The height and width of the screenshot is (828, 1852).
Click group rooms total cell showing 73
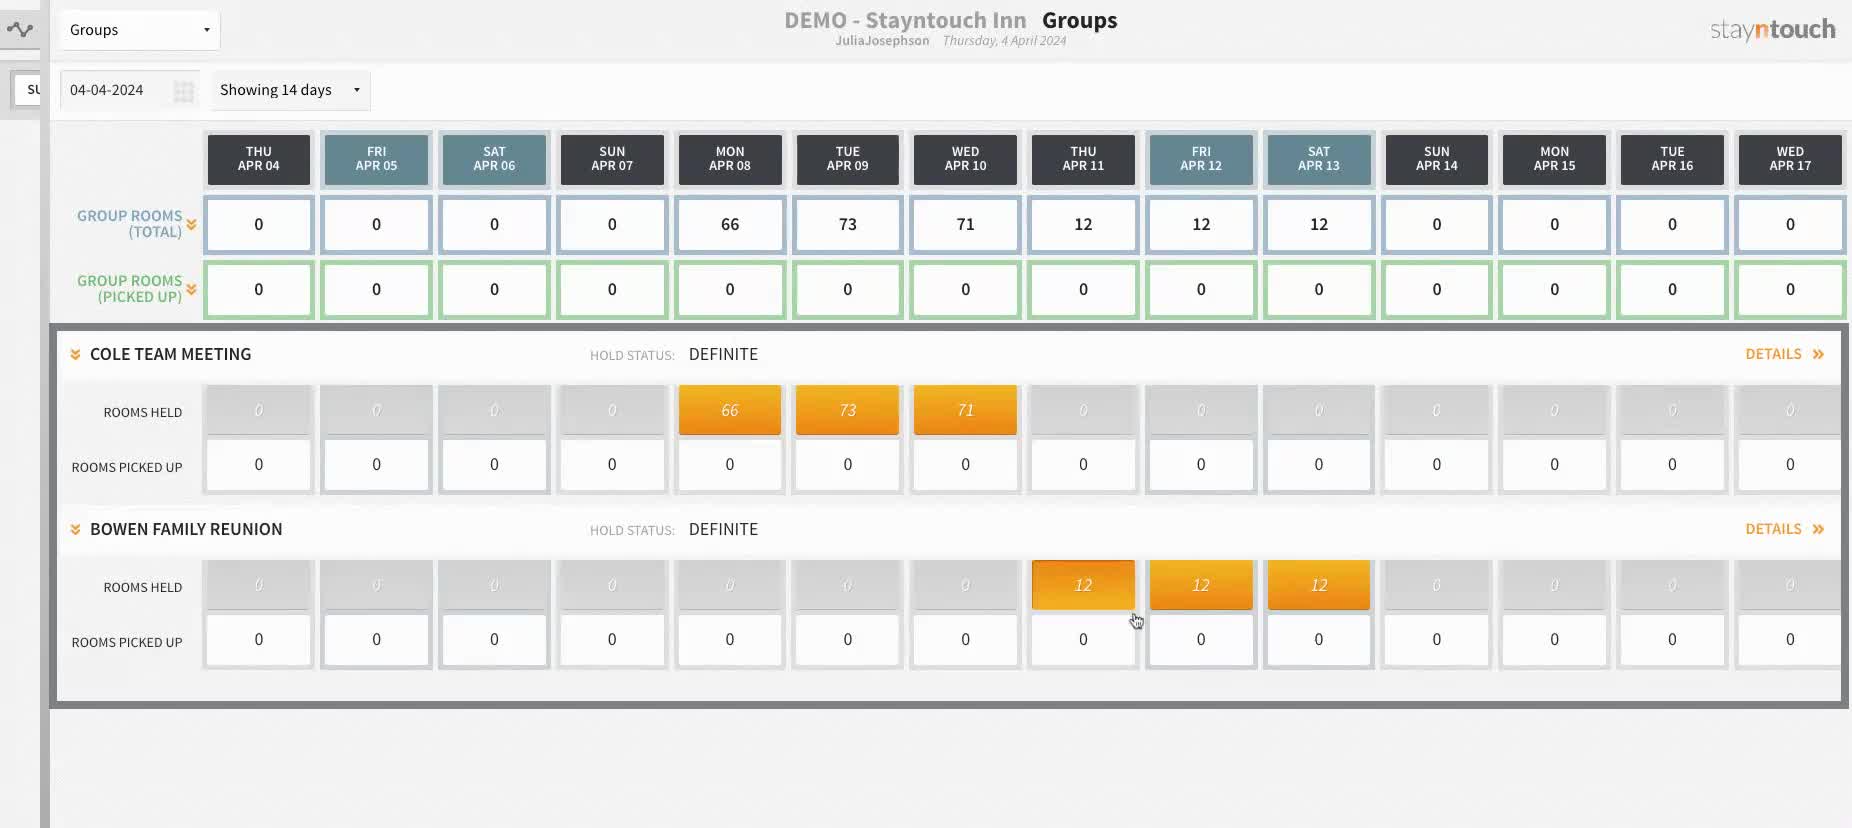(x=848, y=224)
